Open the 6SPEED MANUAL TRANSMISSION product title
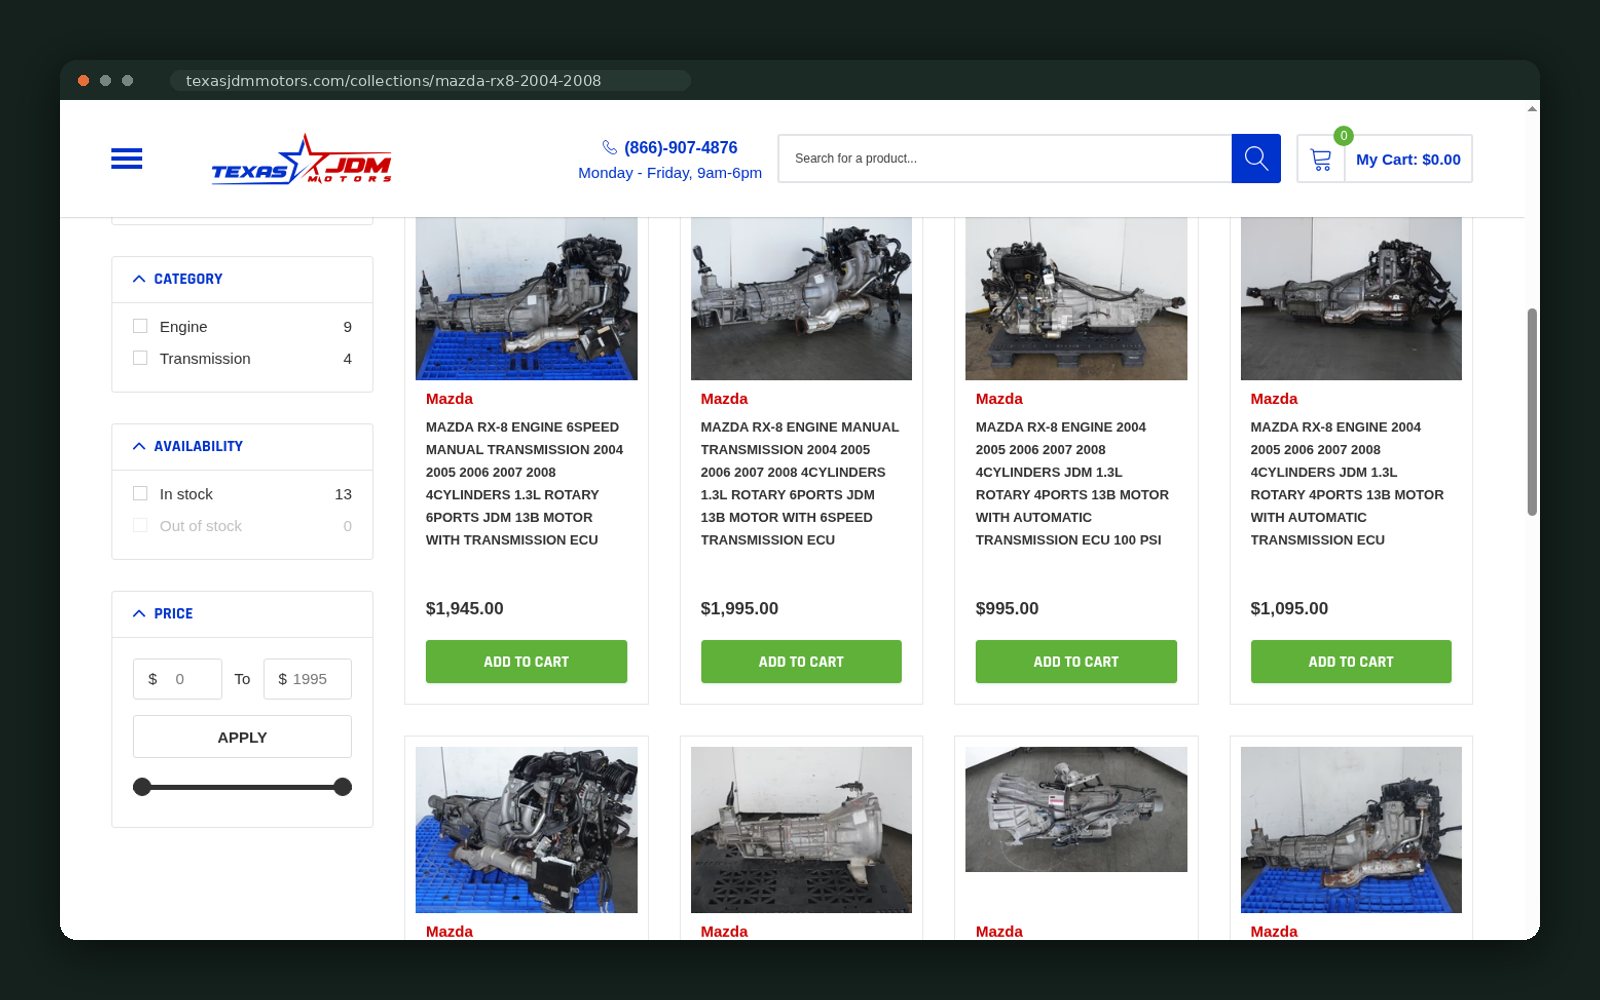The height and width of the screenshot is (1000, 1600). pyautogui.click(x=524, y=483)
